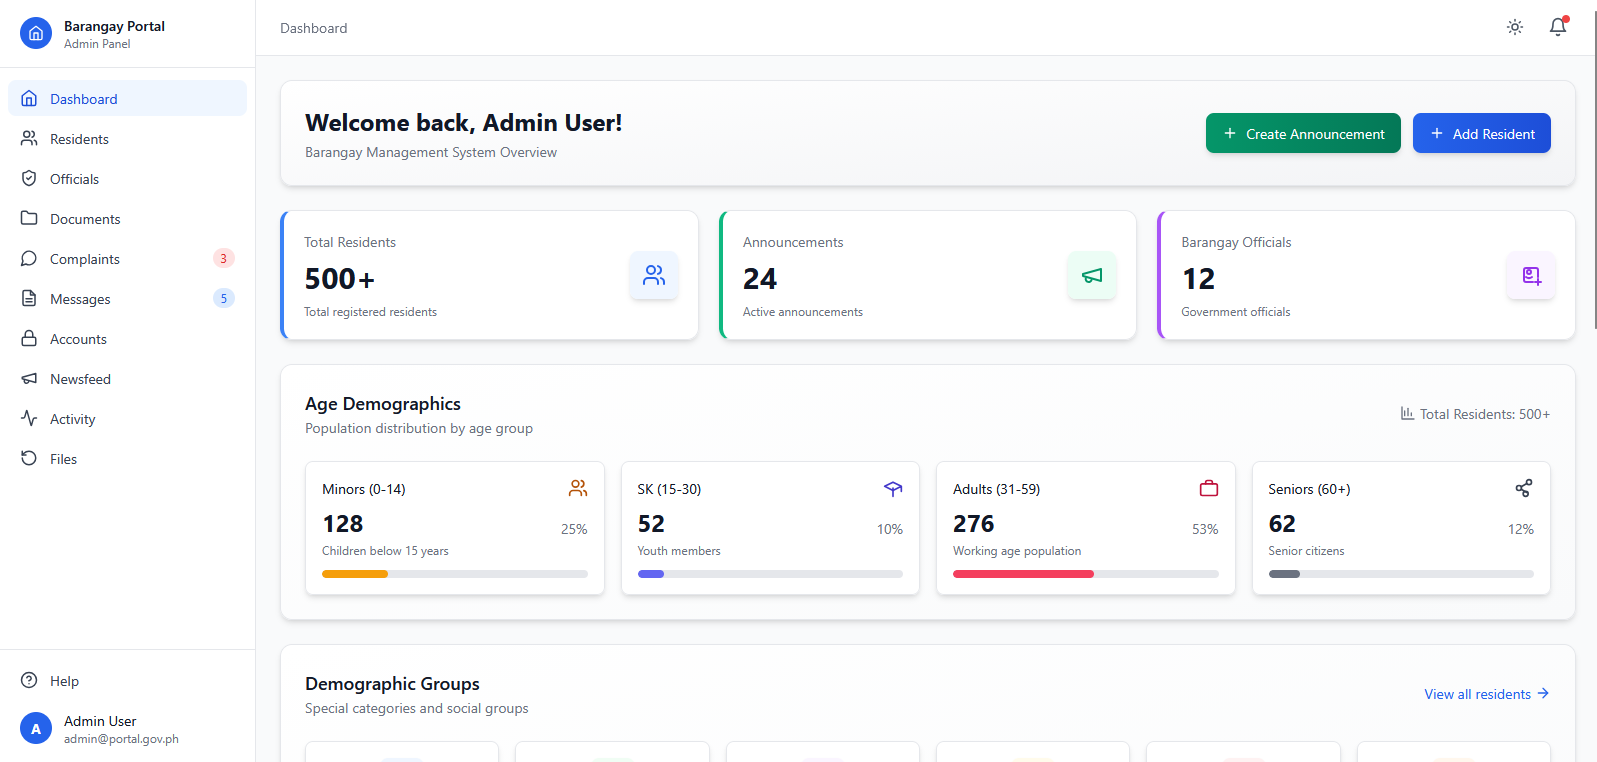
Task: Click the admin@portal.gov.ph email text
Action: 121,739
